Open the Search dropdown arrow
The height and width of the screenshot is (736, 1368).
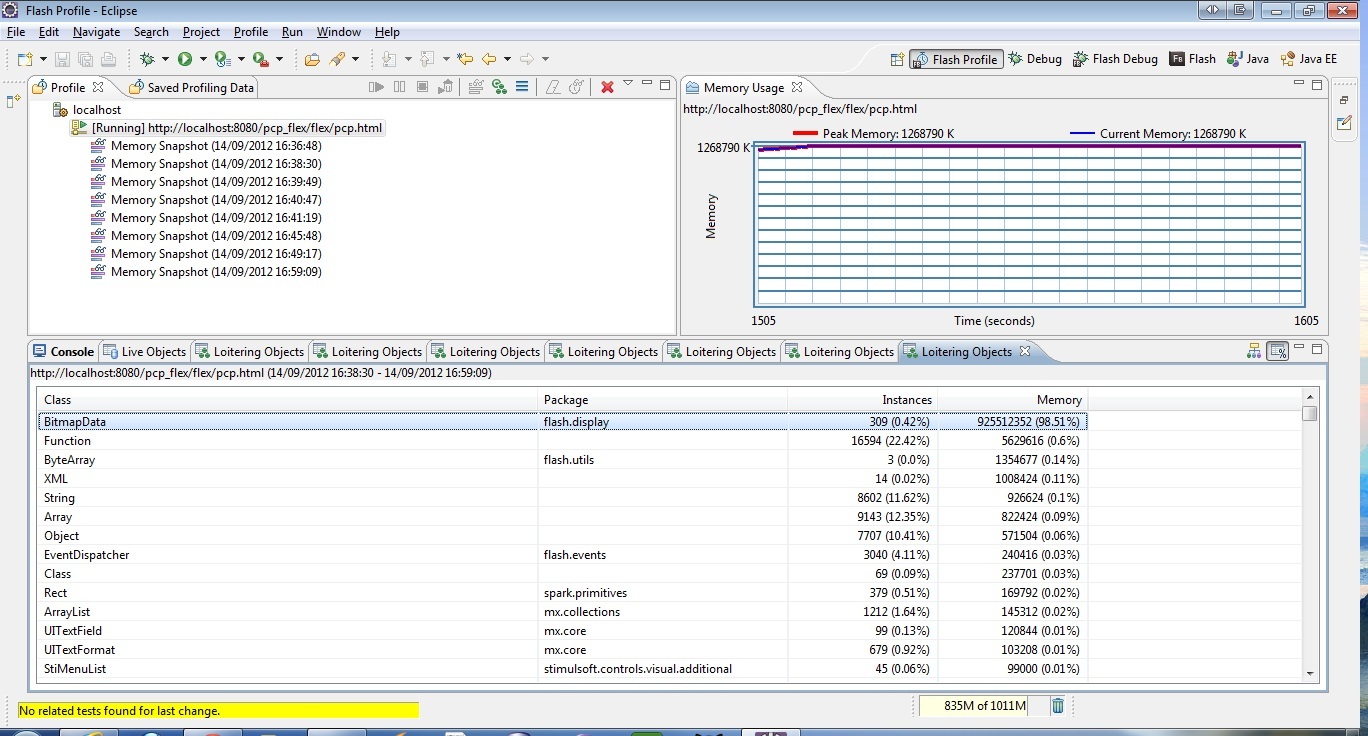356,60
